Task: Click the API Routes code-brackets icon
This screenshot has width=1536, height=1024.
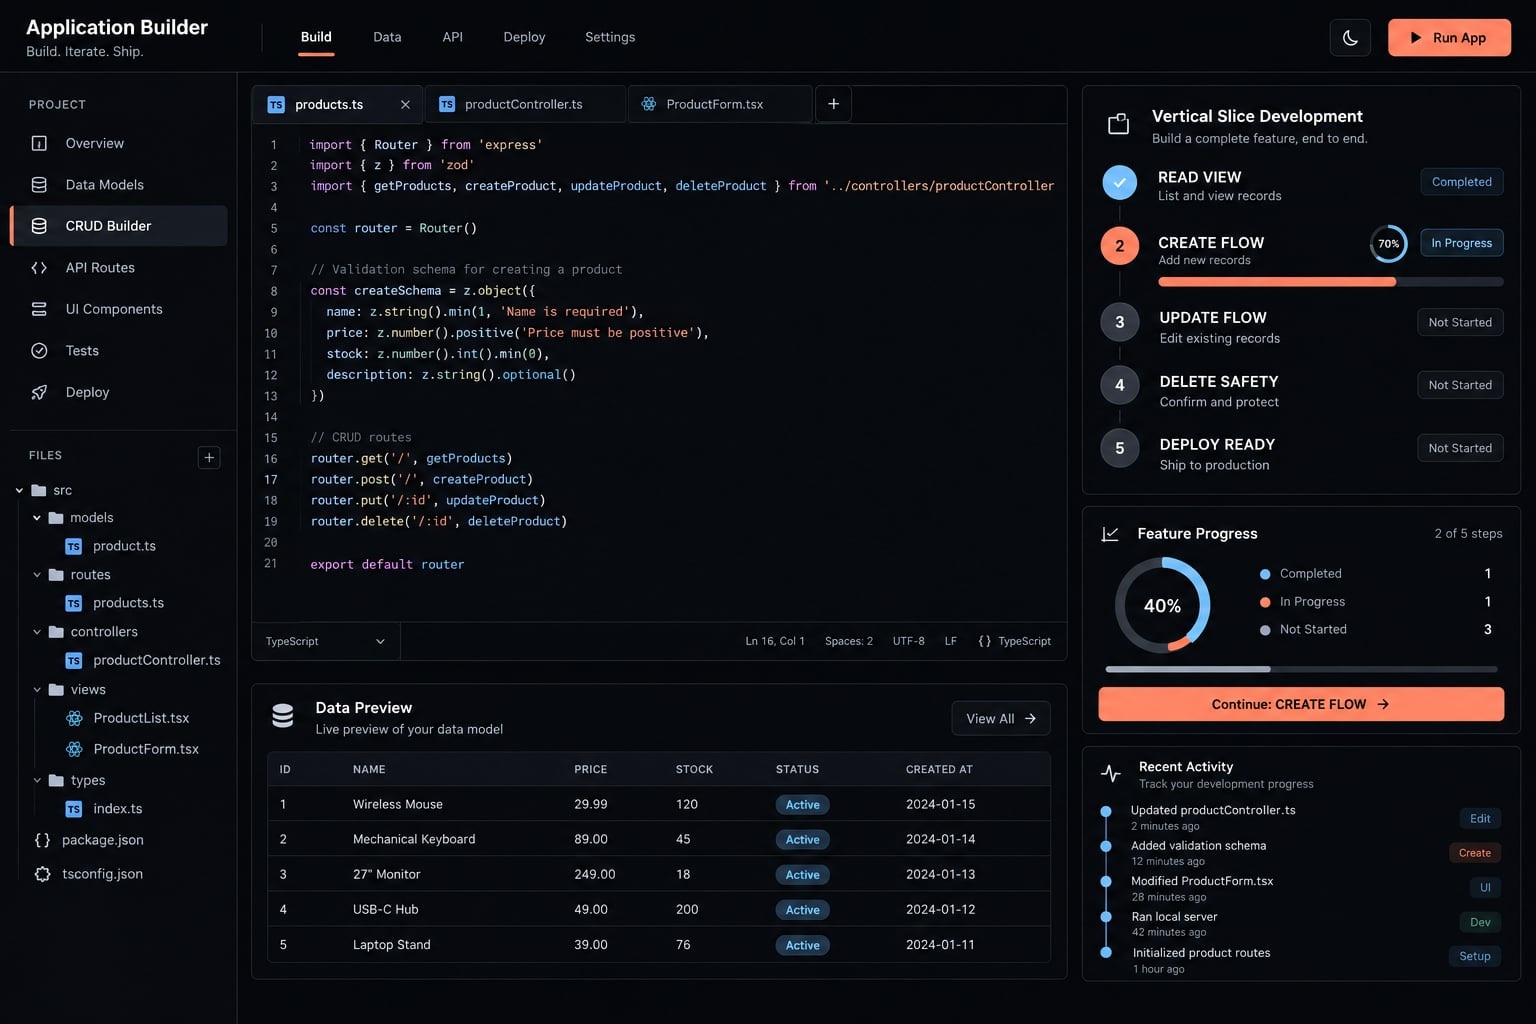Action: click(39, 268)
